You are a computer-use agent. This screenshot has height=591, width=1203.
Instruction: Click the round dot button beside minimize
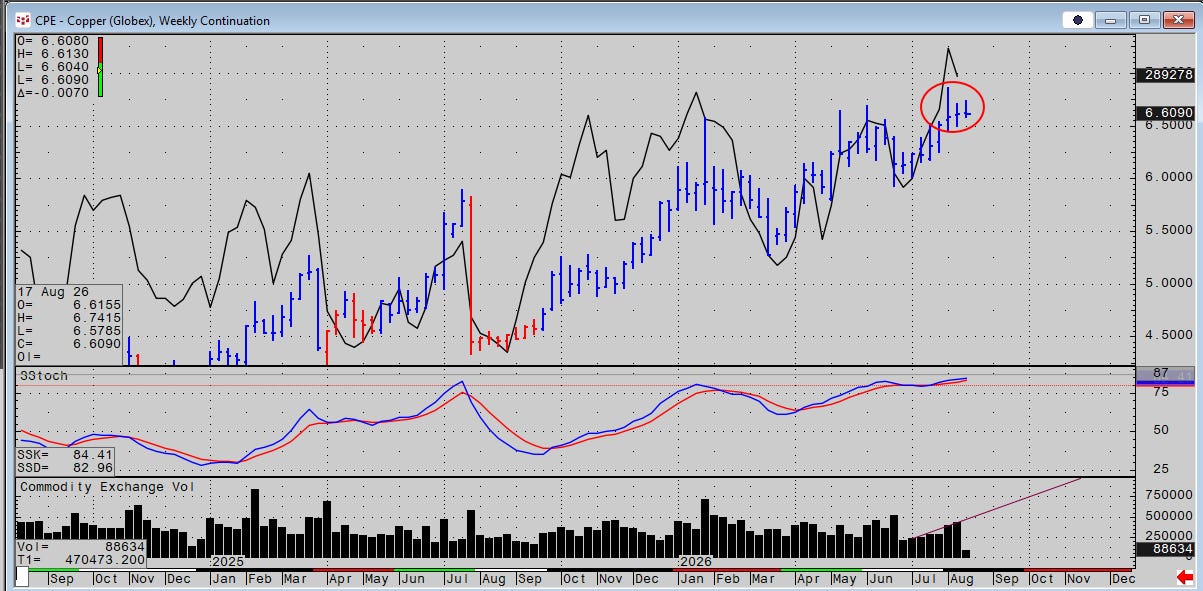click(1078, 19)
